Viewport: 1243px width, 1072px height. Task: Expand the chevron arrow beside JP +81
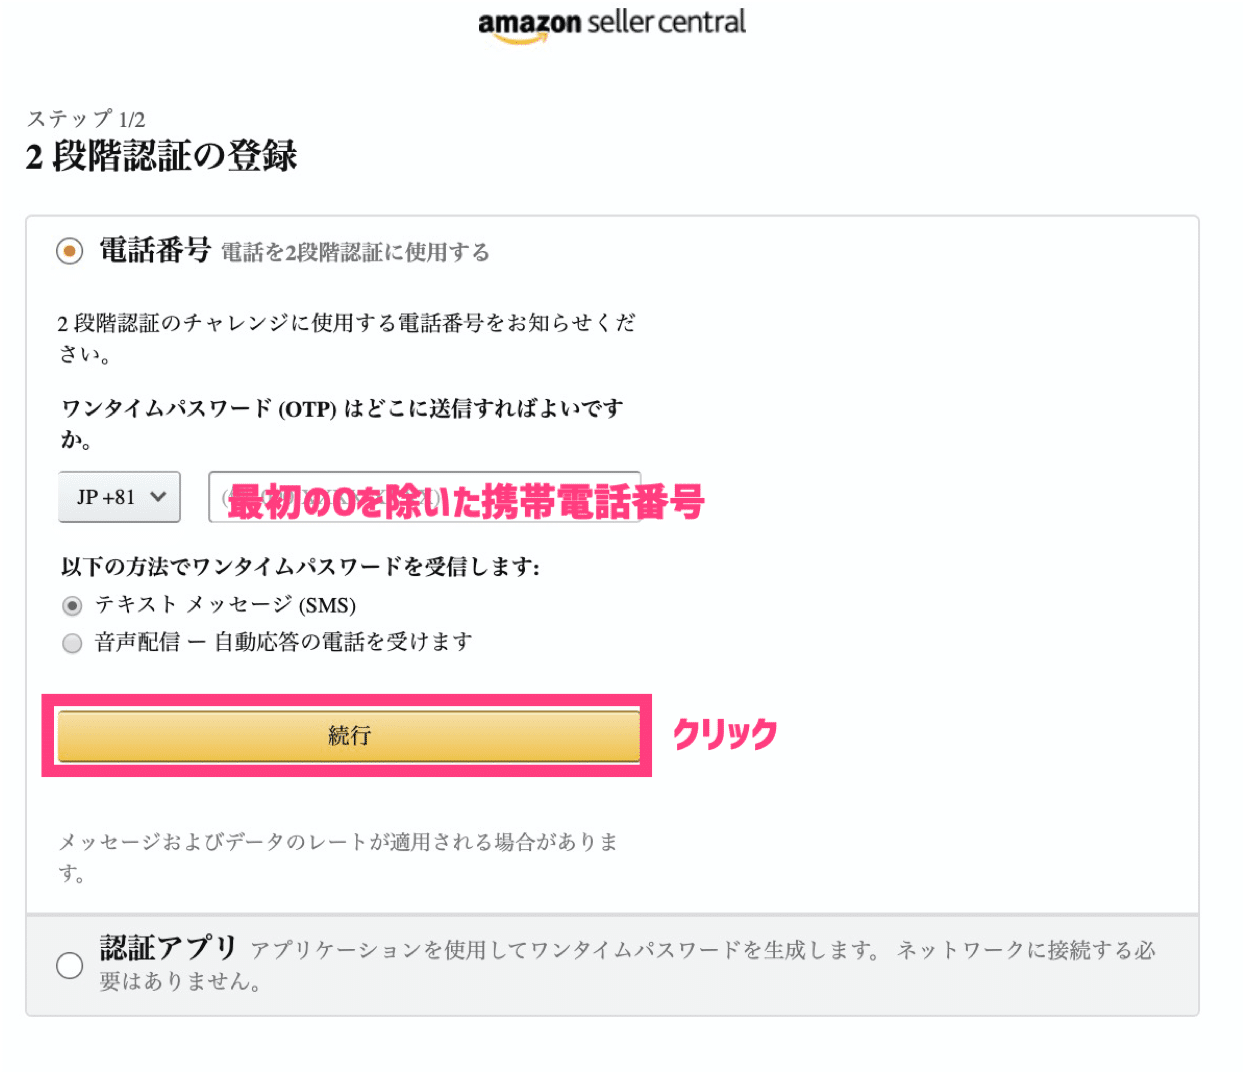coord(158,497)
